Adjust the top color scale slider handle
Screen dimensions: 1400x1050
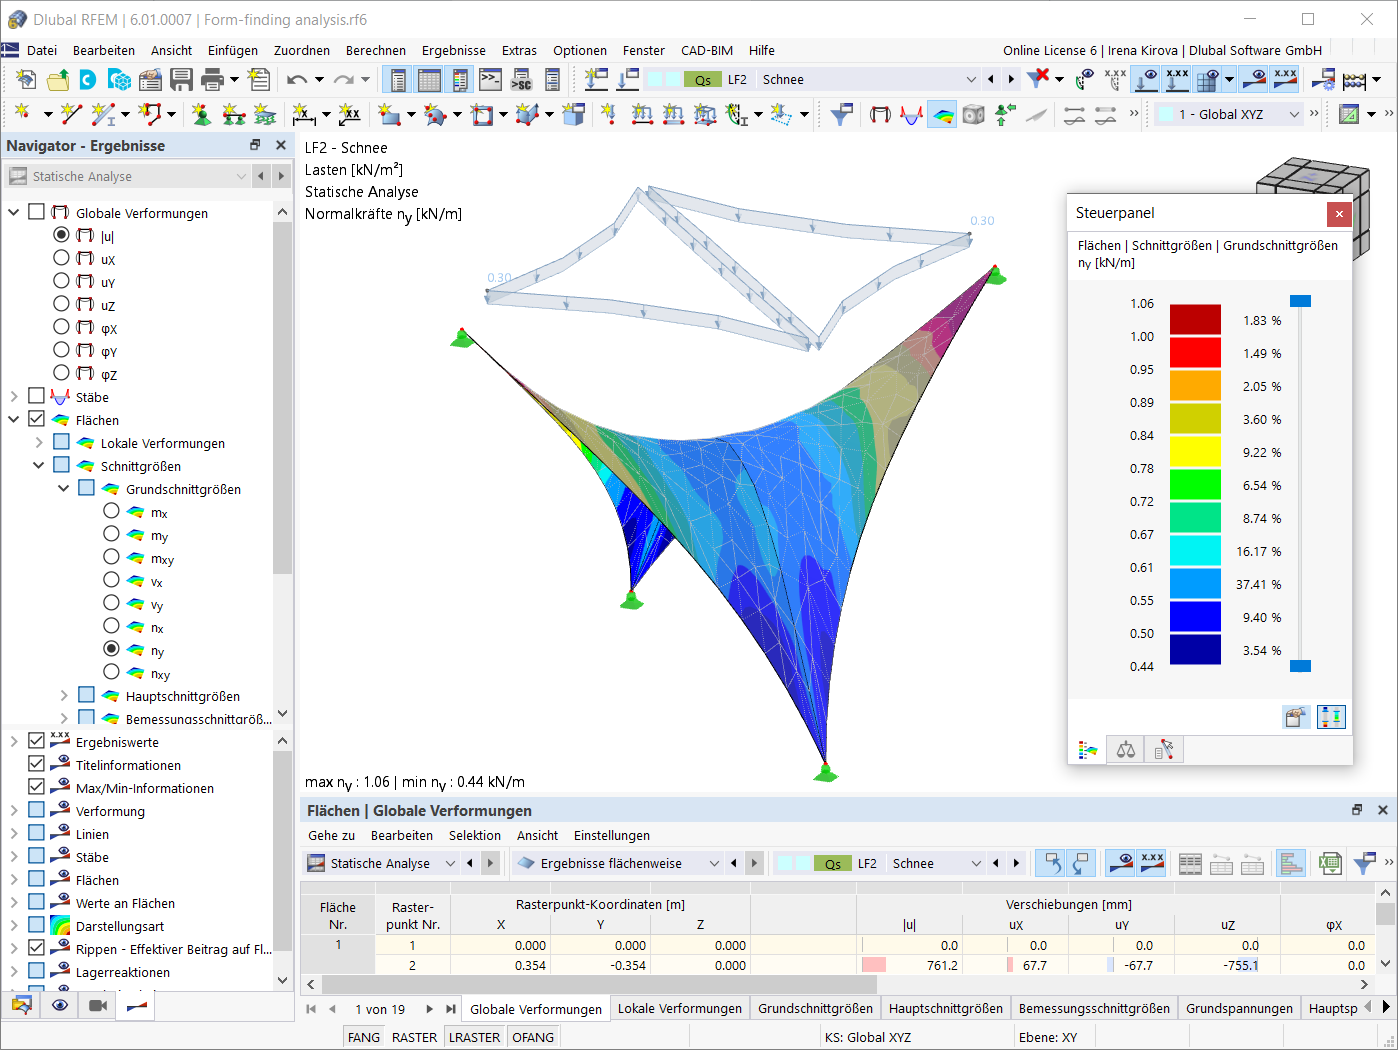(1300, 301)
